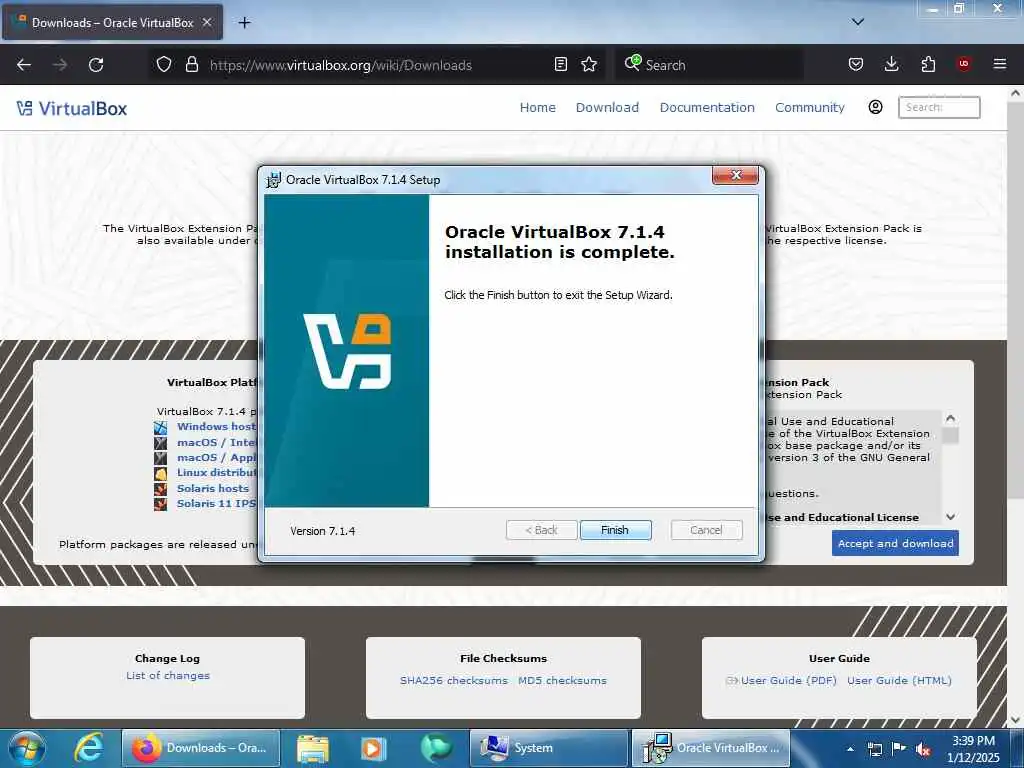This screenshot has width=1024, height=768.
Task: Click the license box scroll up arrow
Action: [x=950, y=418]
